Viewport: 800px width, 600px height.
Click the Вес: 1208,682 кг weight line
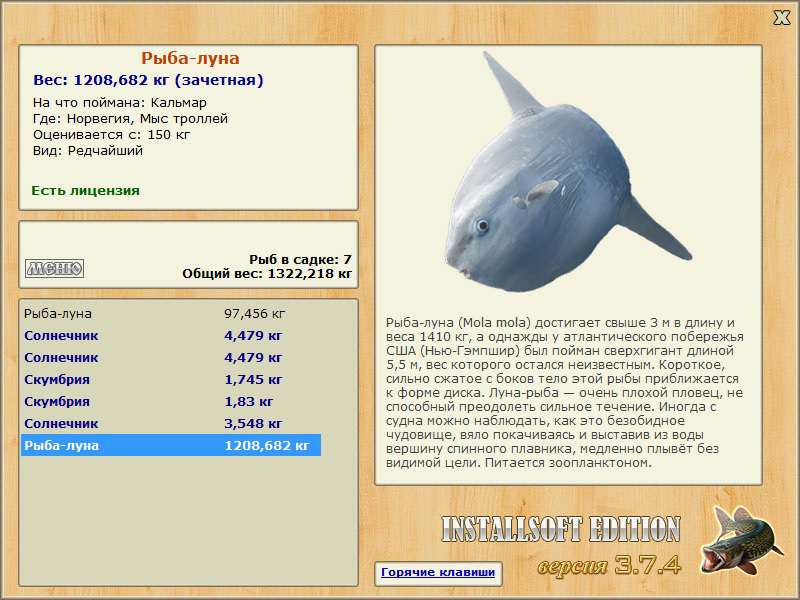(x=148, y=80)
